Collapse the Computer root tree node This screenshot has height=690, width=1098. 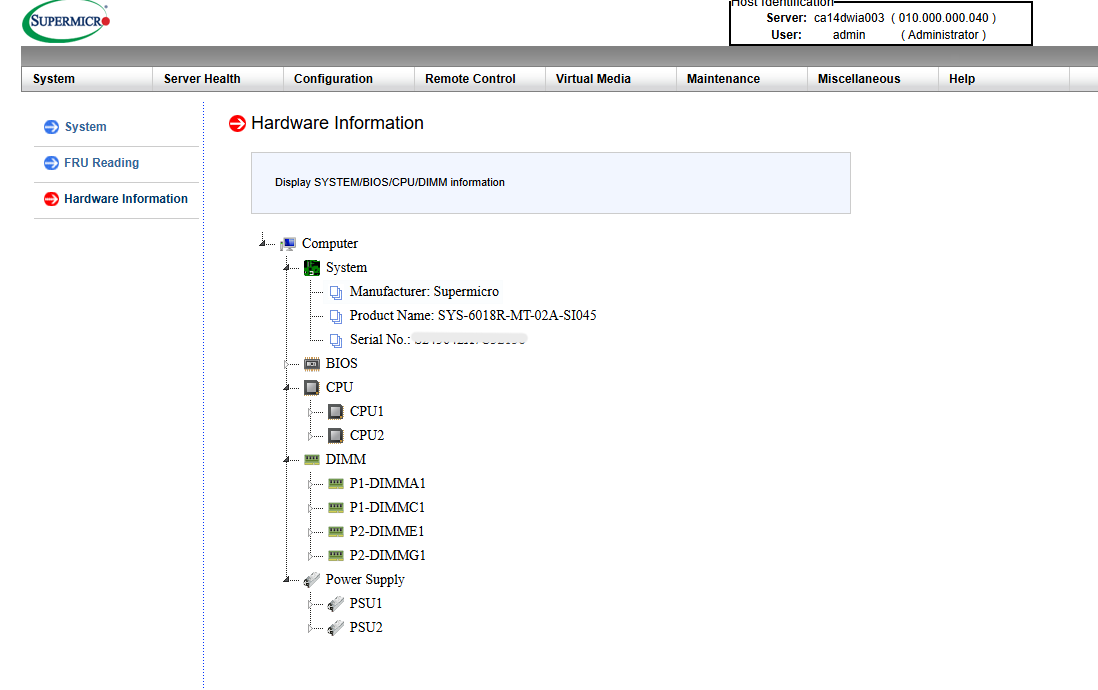tap(263, 243)
